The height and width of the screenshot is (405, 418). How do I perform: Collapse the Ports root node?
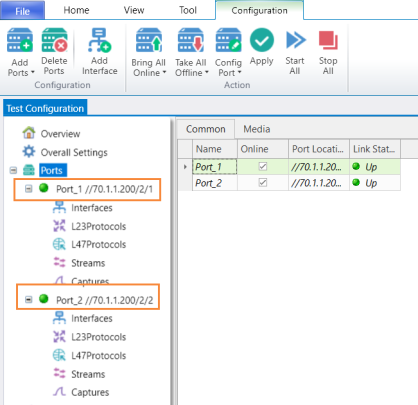tap(13, 170)
